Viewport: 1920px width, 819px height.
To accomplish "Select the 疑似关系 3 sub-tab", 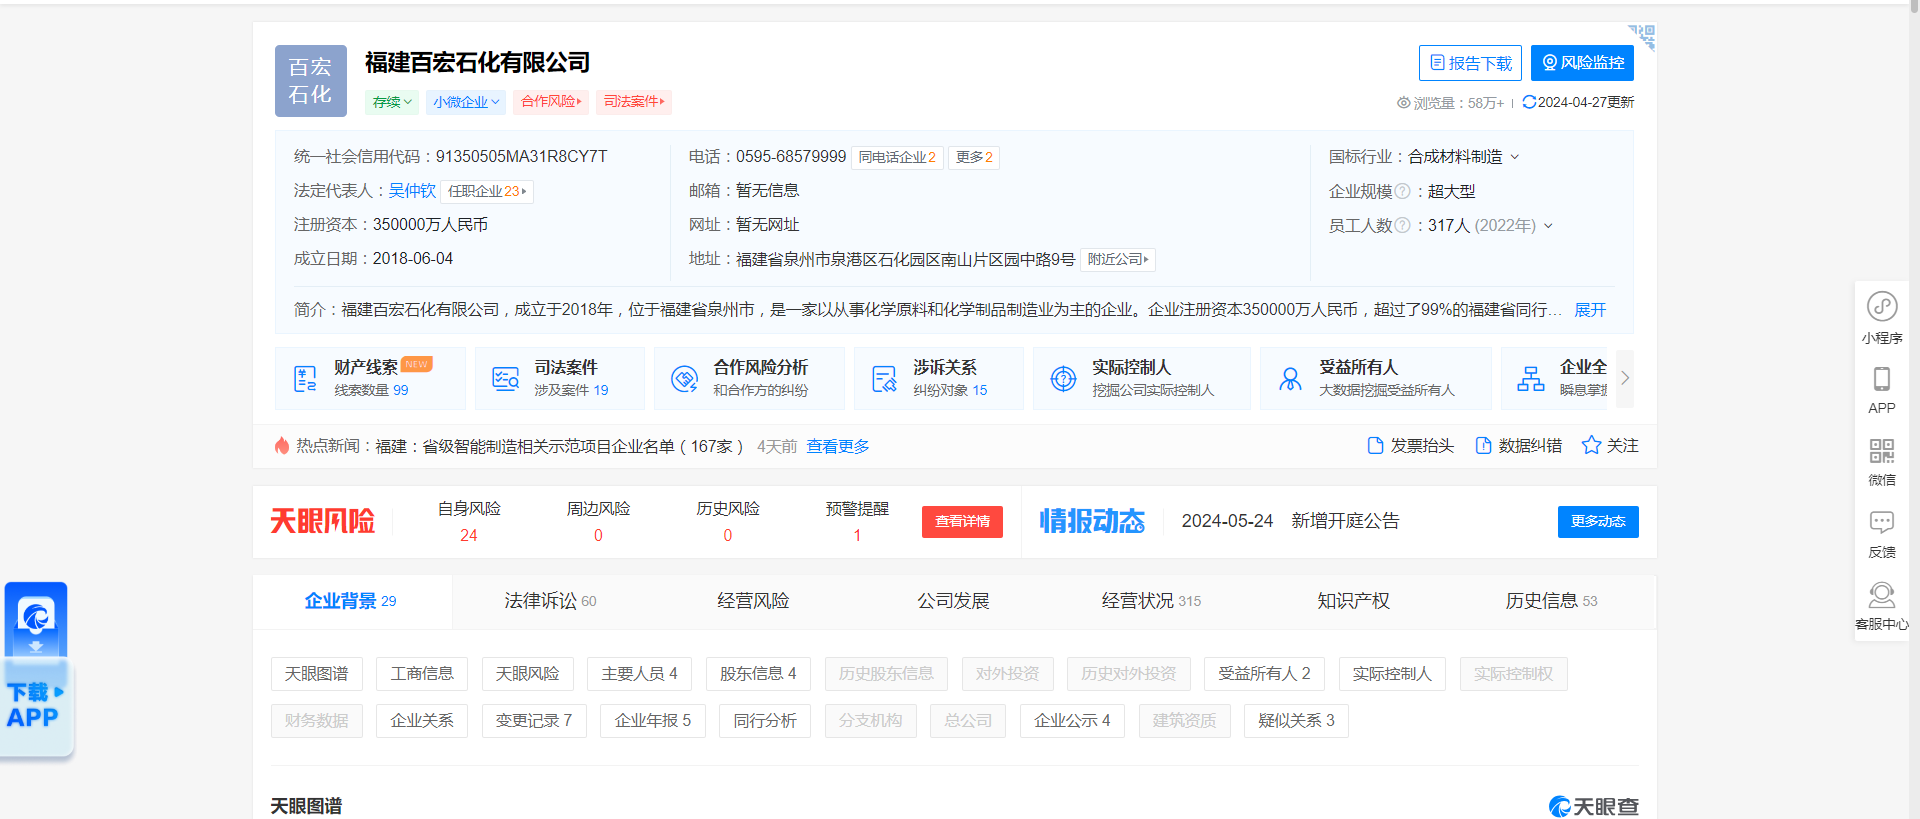I will pos(1296,721).
